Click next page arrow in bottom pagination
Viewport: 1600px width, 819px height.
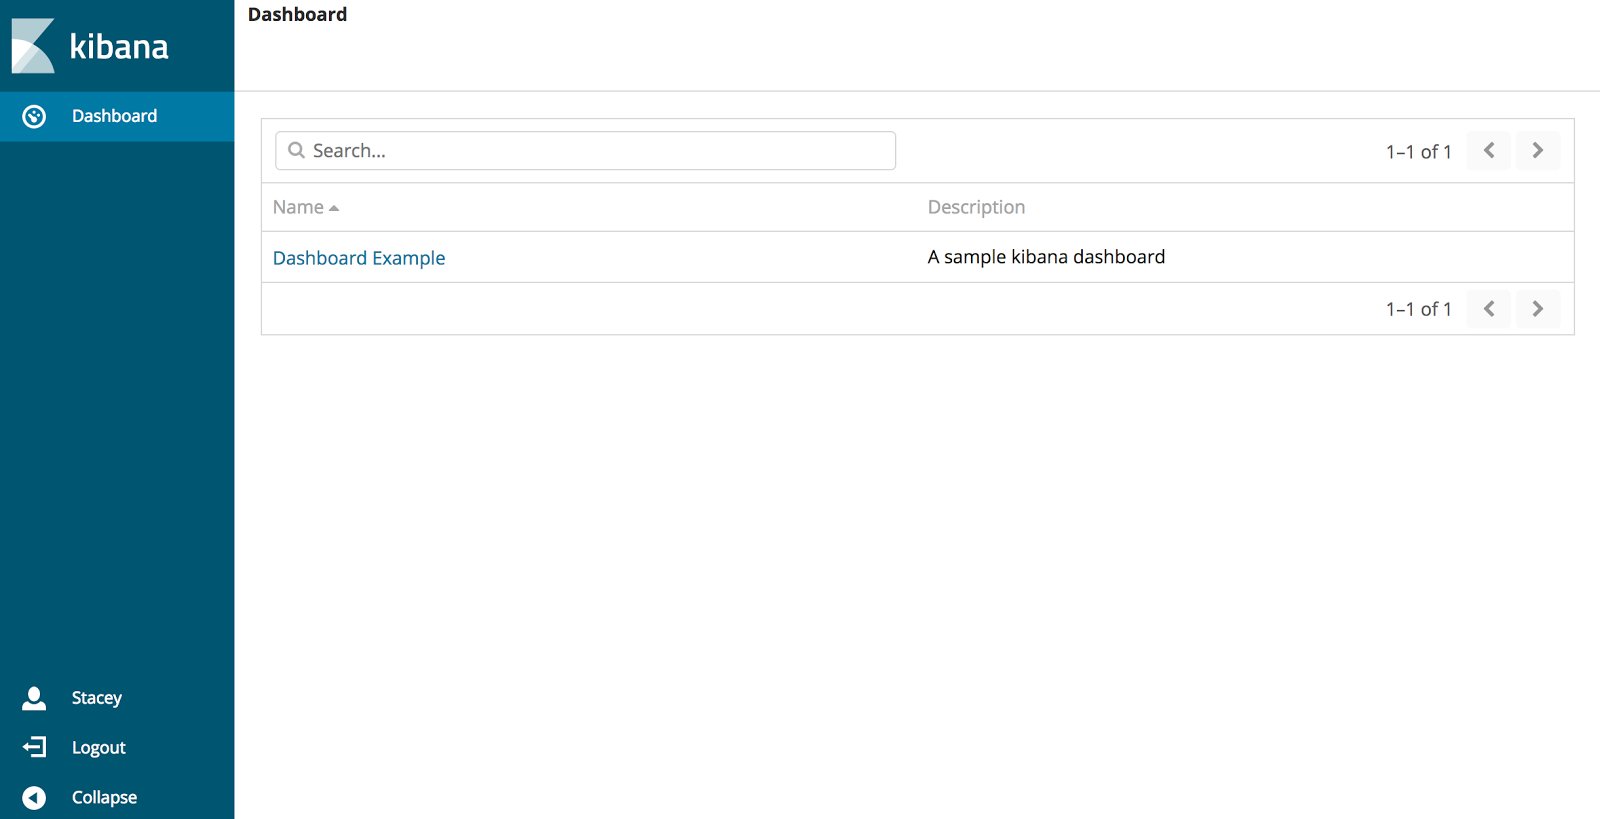tap(1537, 309)
